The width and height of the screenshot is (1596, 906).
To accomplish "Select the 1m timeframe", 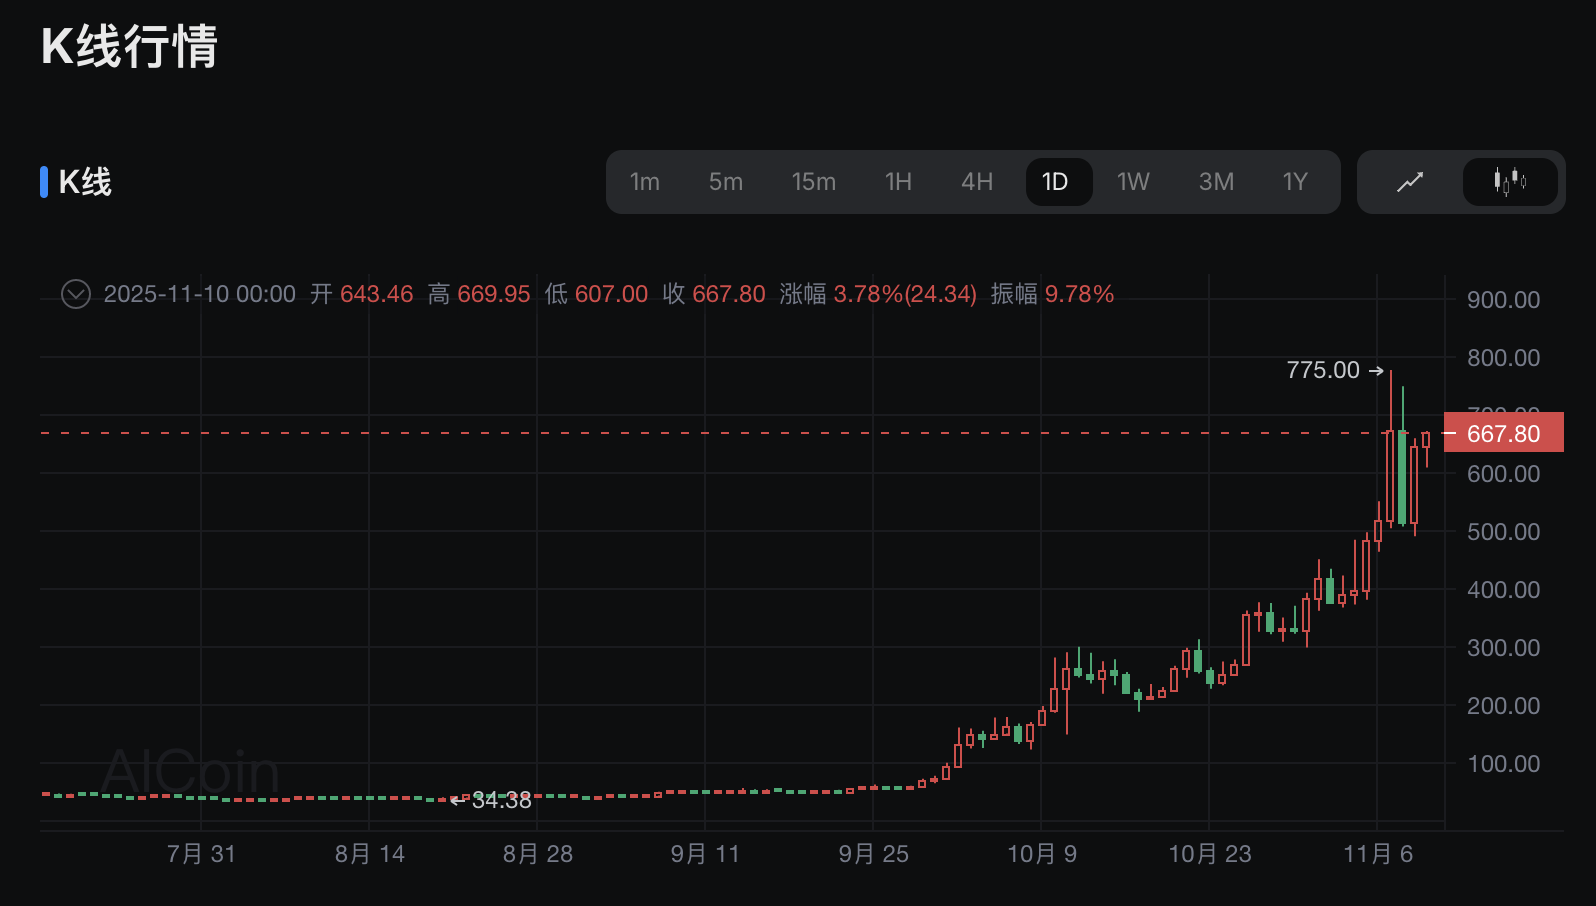I will click(644, 182).
